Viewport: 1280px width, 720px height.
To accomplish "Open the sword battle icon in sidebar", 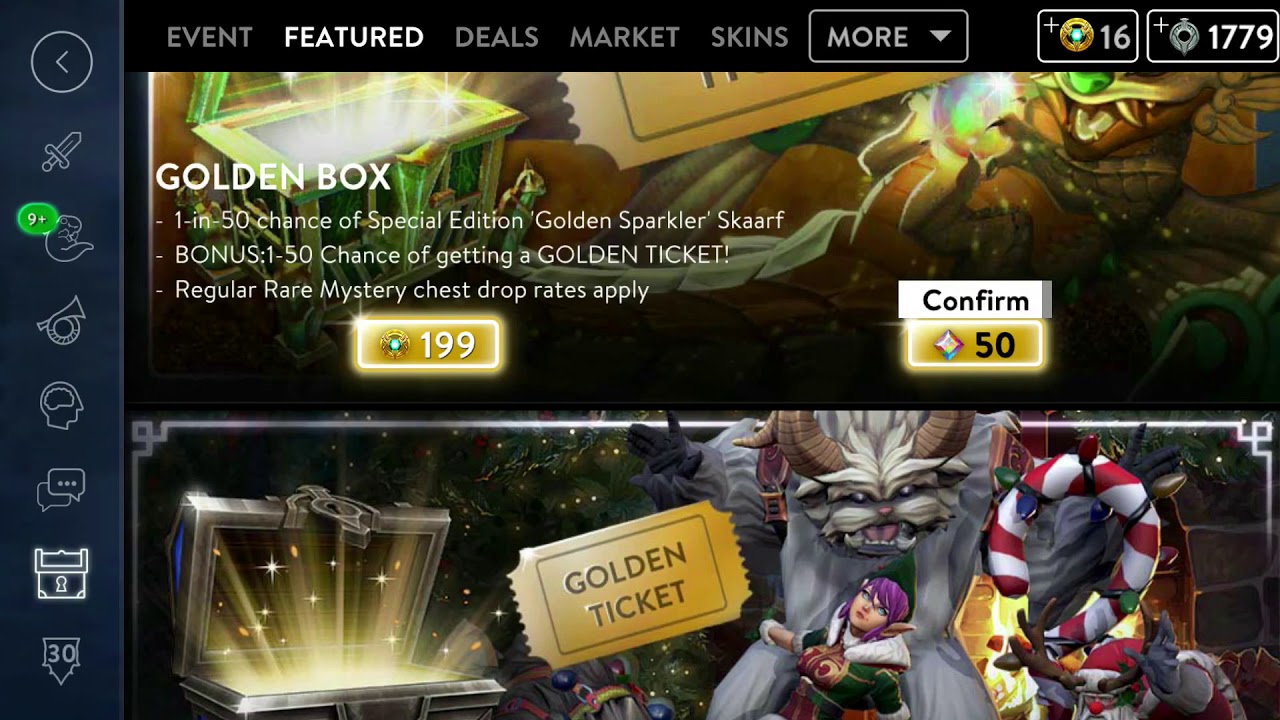I will click(x=61, y=153).
